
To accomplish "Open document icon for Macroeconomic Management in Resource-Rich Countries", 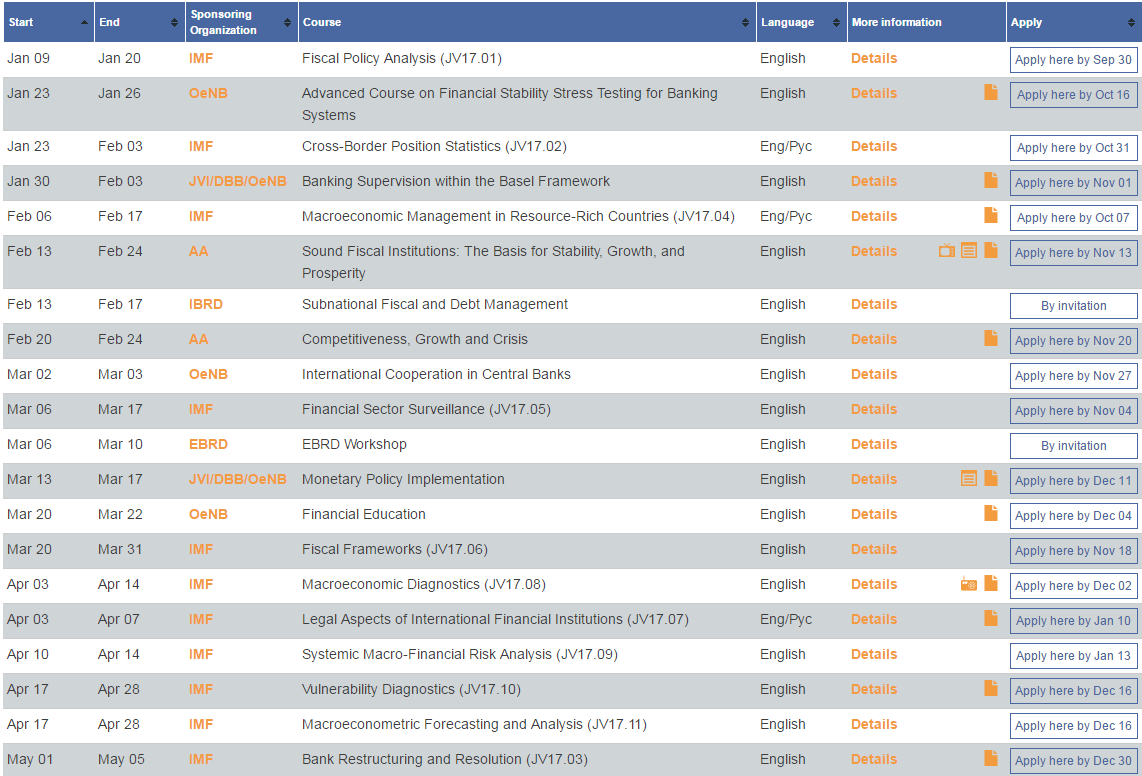I will tap(991, 215).
